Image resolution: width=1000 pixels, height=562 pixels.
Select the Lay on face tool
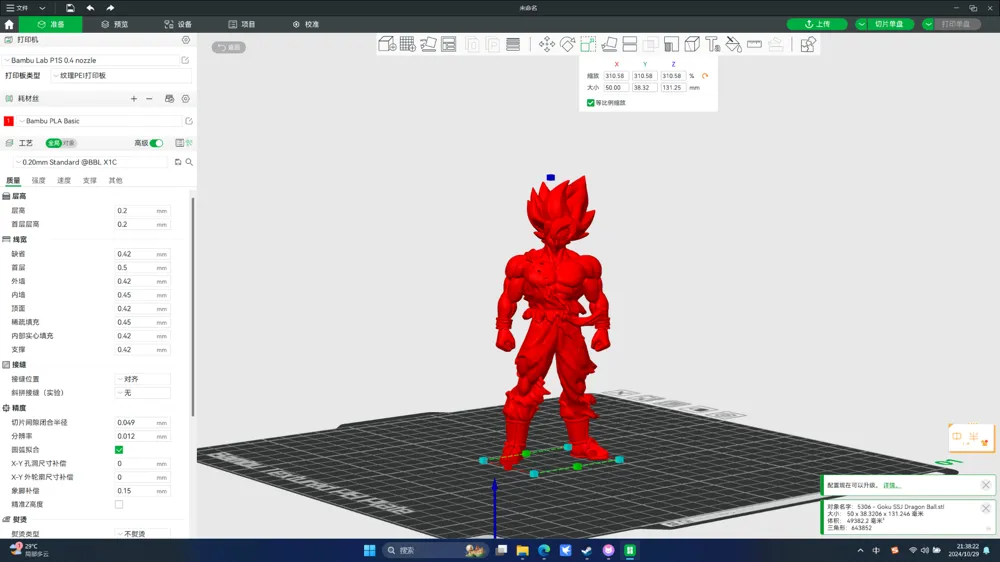[609, 44]
